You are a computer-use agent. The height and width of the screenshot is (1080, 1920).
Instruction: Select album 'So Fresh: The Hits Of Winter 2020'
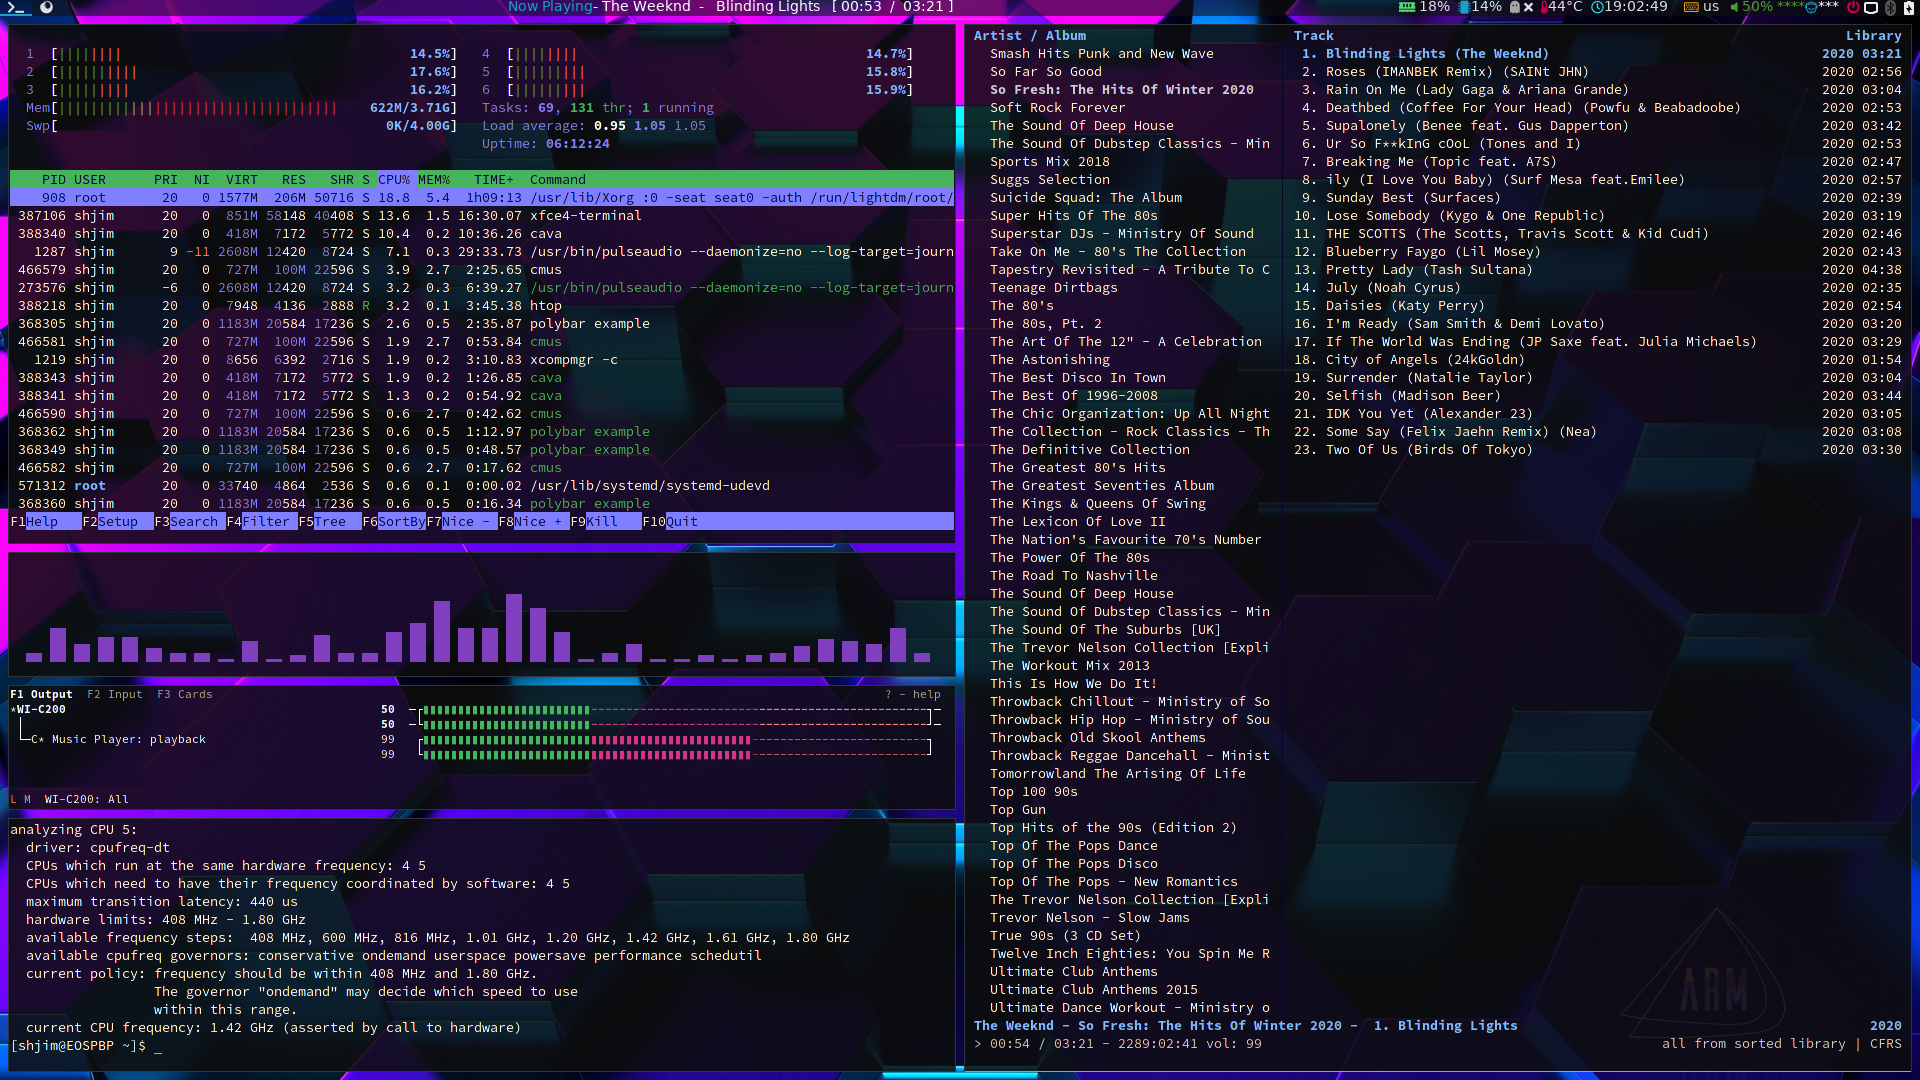[x=1122, y=90]
